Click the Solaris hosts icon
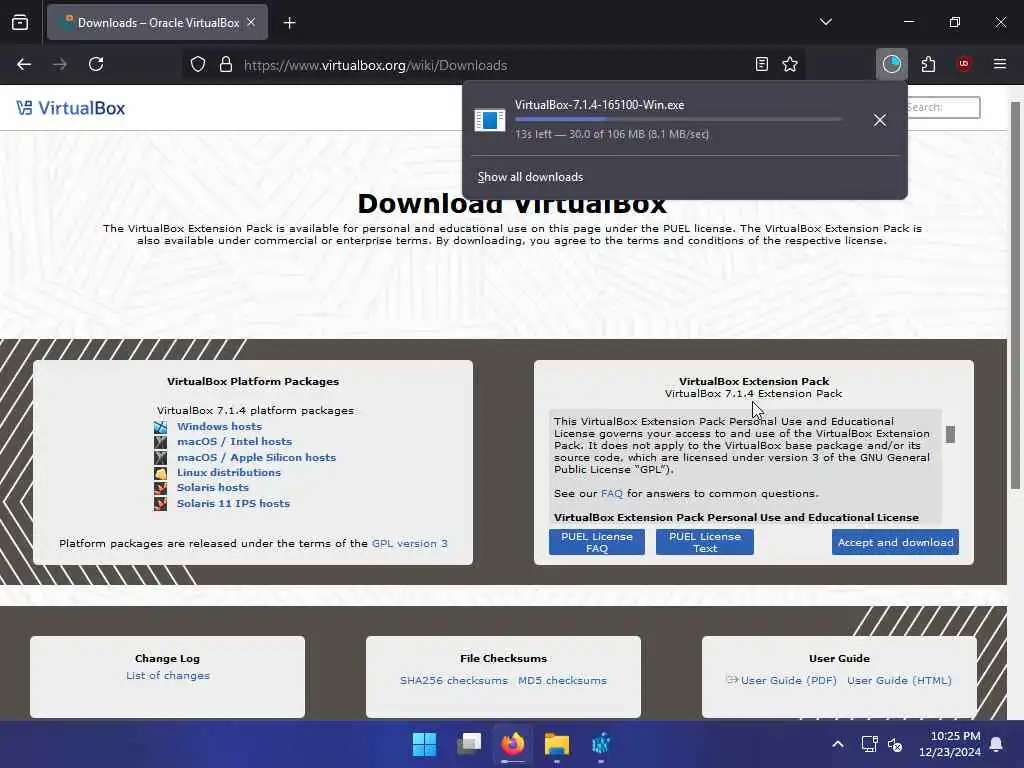1024x768 pixels. pyautogui.click(x=160, y=488)
